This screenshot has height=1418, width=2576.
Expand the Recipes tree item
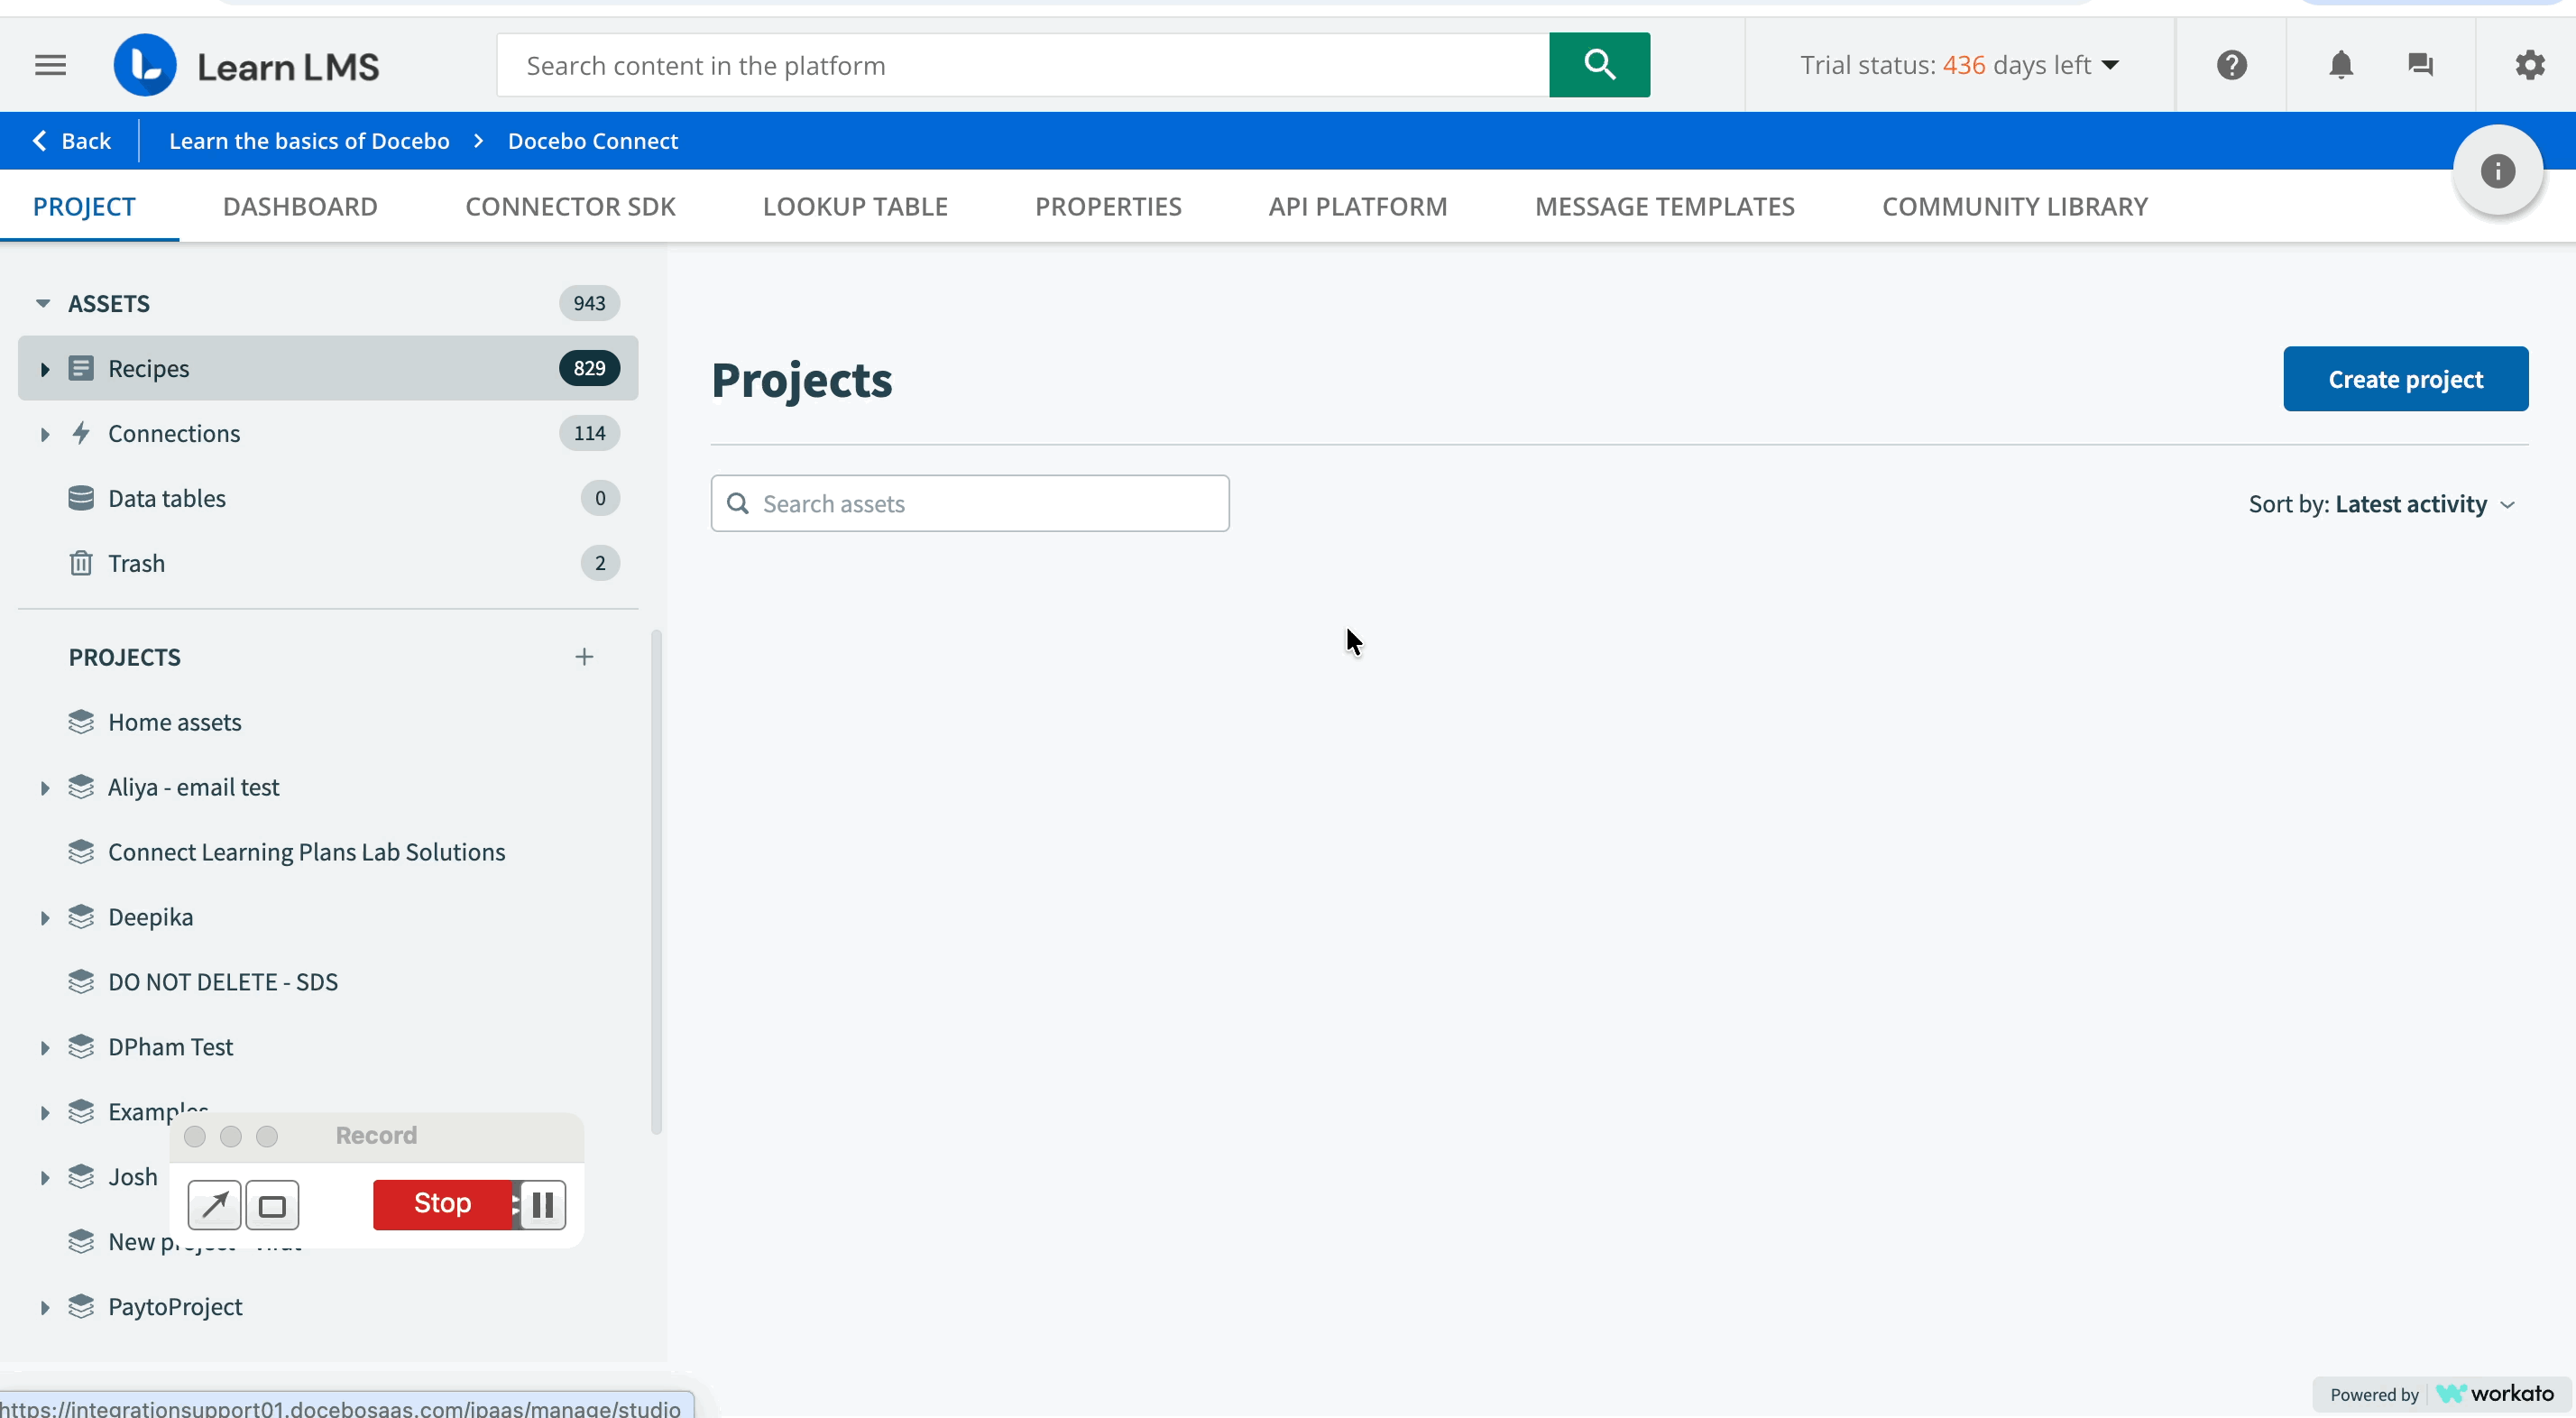(45, 369)
